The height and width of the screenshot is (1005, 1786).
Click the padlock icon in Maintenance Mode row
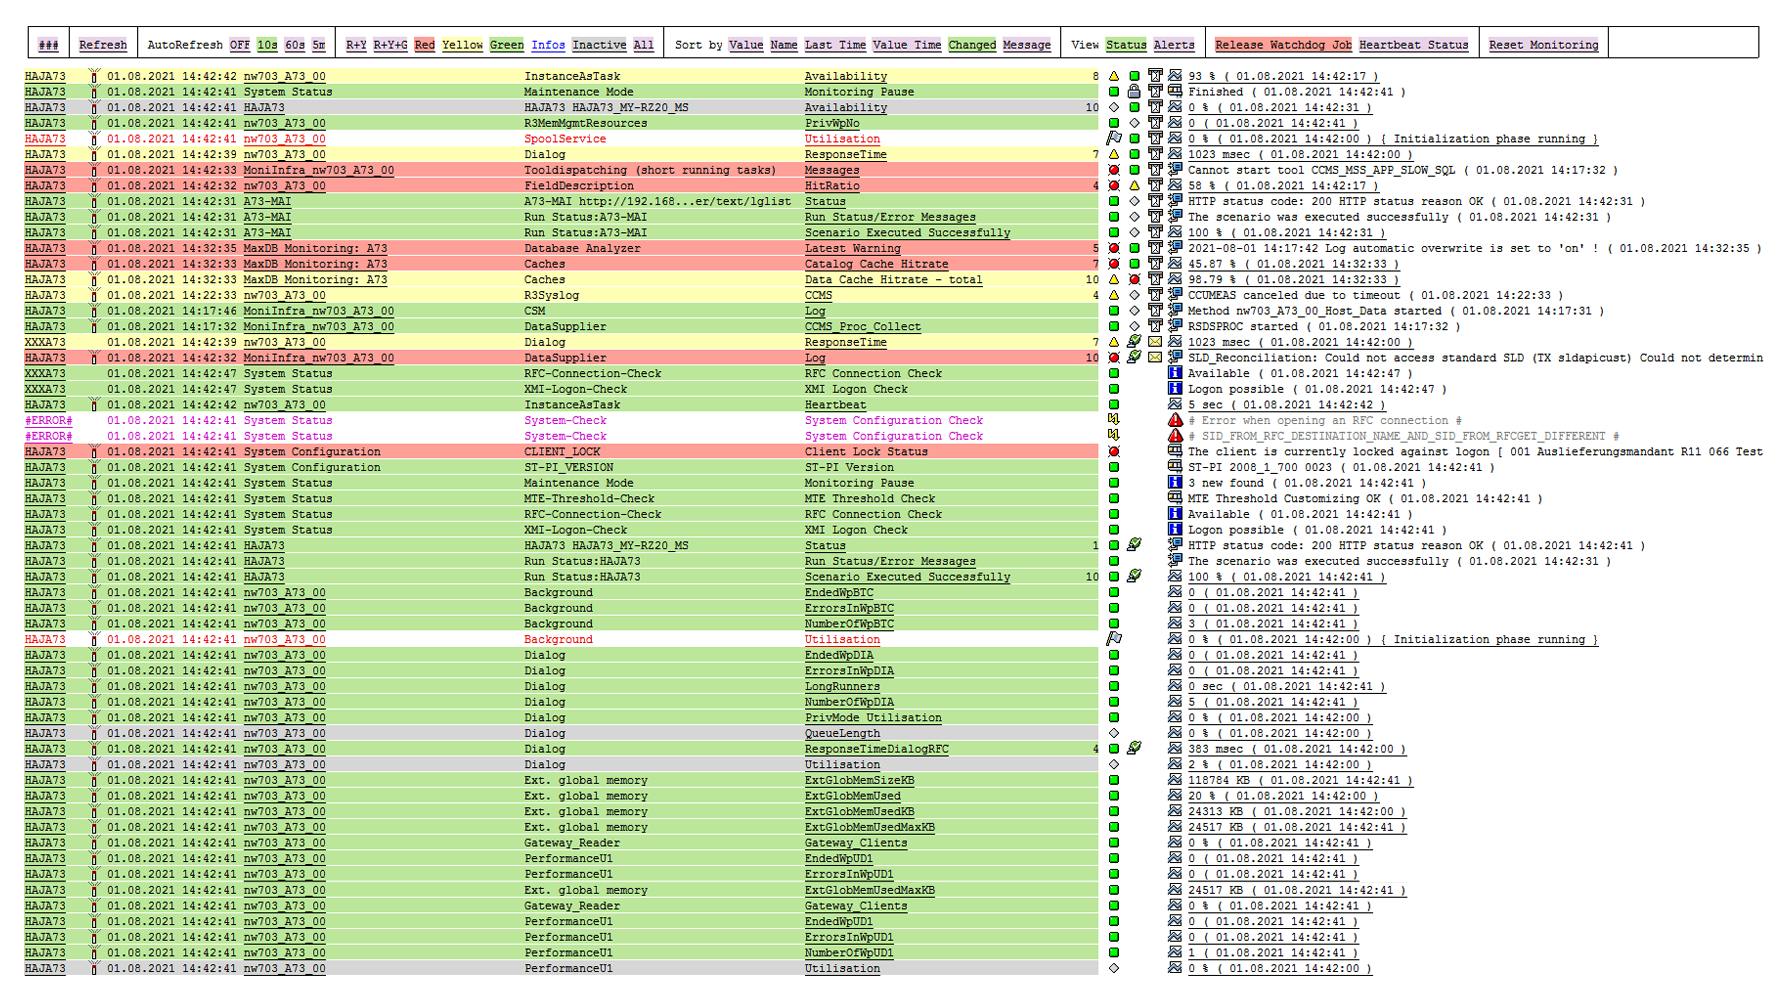[x=1134, y=92]
